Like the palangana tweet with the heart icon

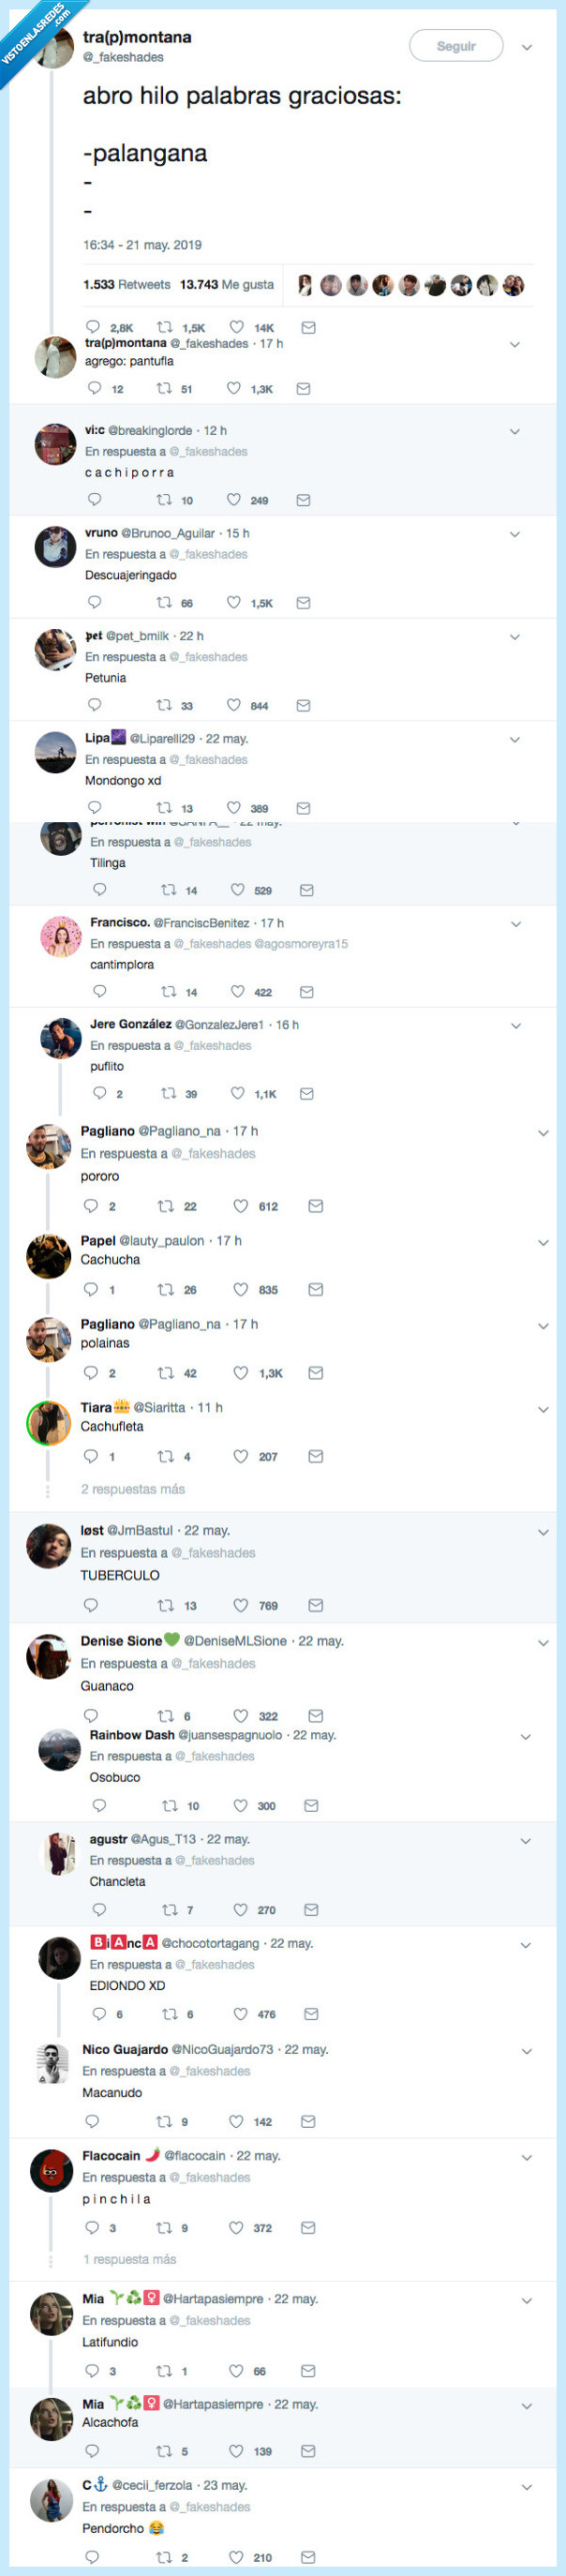(x=237, y=327)
